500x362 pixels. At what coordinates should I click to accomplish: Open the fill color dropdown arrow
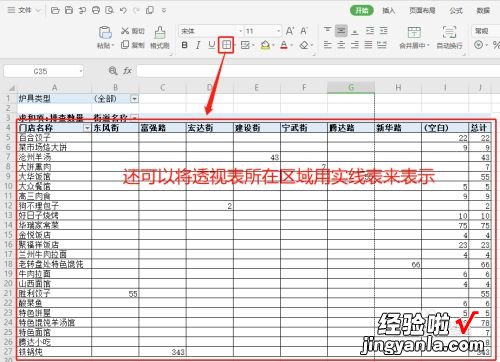coord(273,45)
